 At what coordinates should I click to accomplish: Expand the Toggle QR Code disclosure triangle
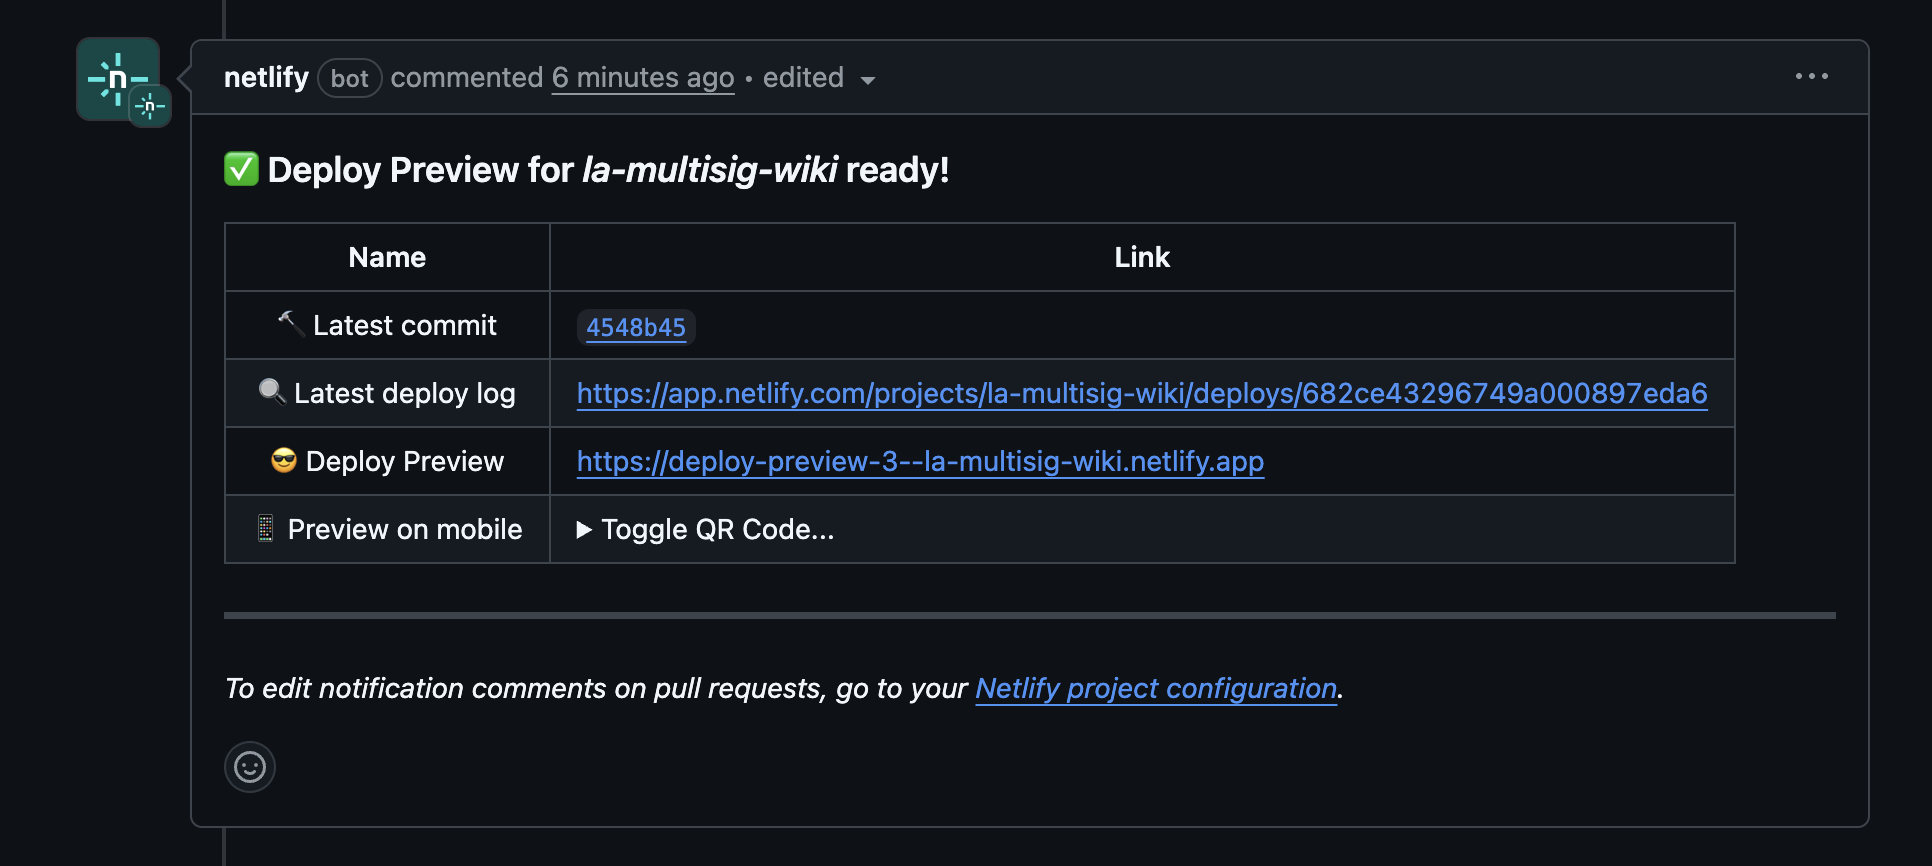tap(585, 529)
